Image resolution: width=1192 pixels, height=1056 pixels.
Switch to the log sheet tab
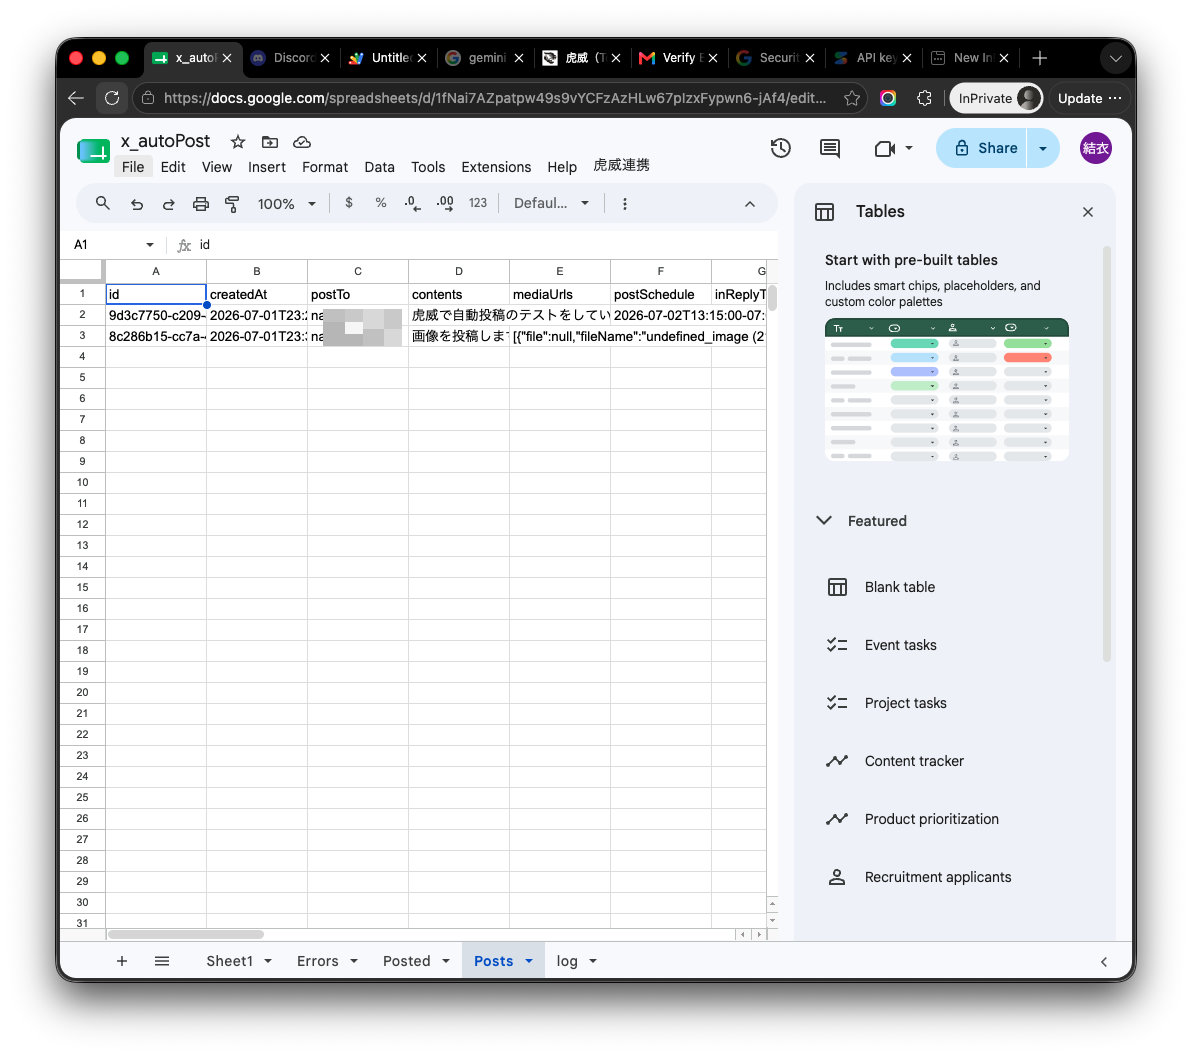(x=567, y=961)
